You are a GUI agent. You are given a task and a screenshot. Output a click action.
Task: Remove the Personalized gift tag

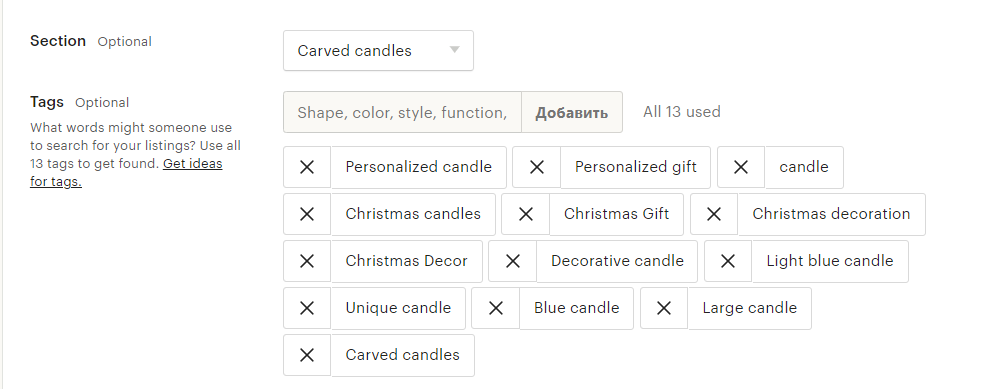click(537, 167)
